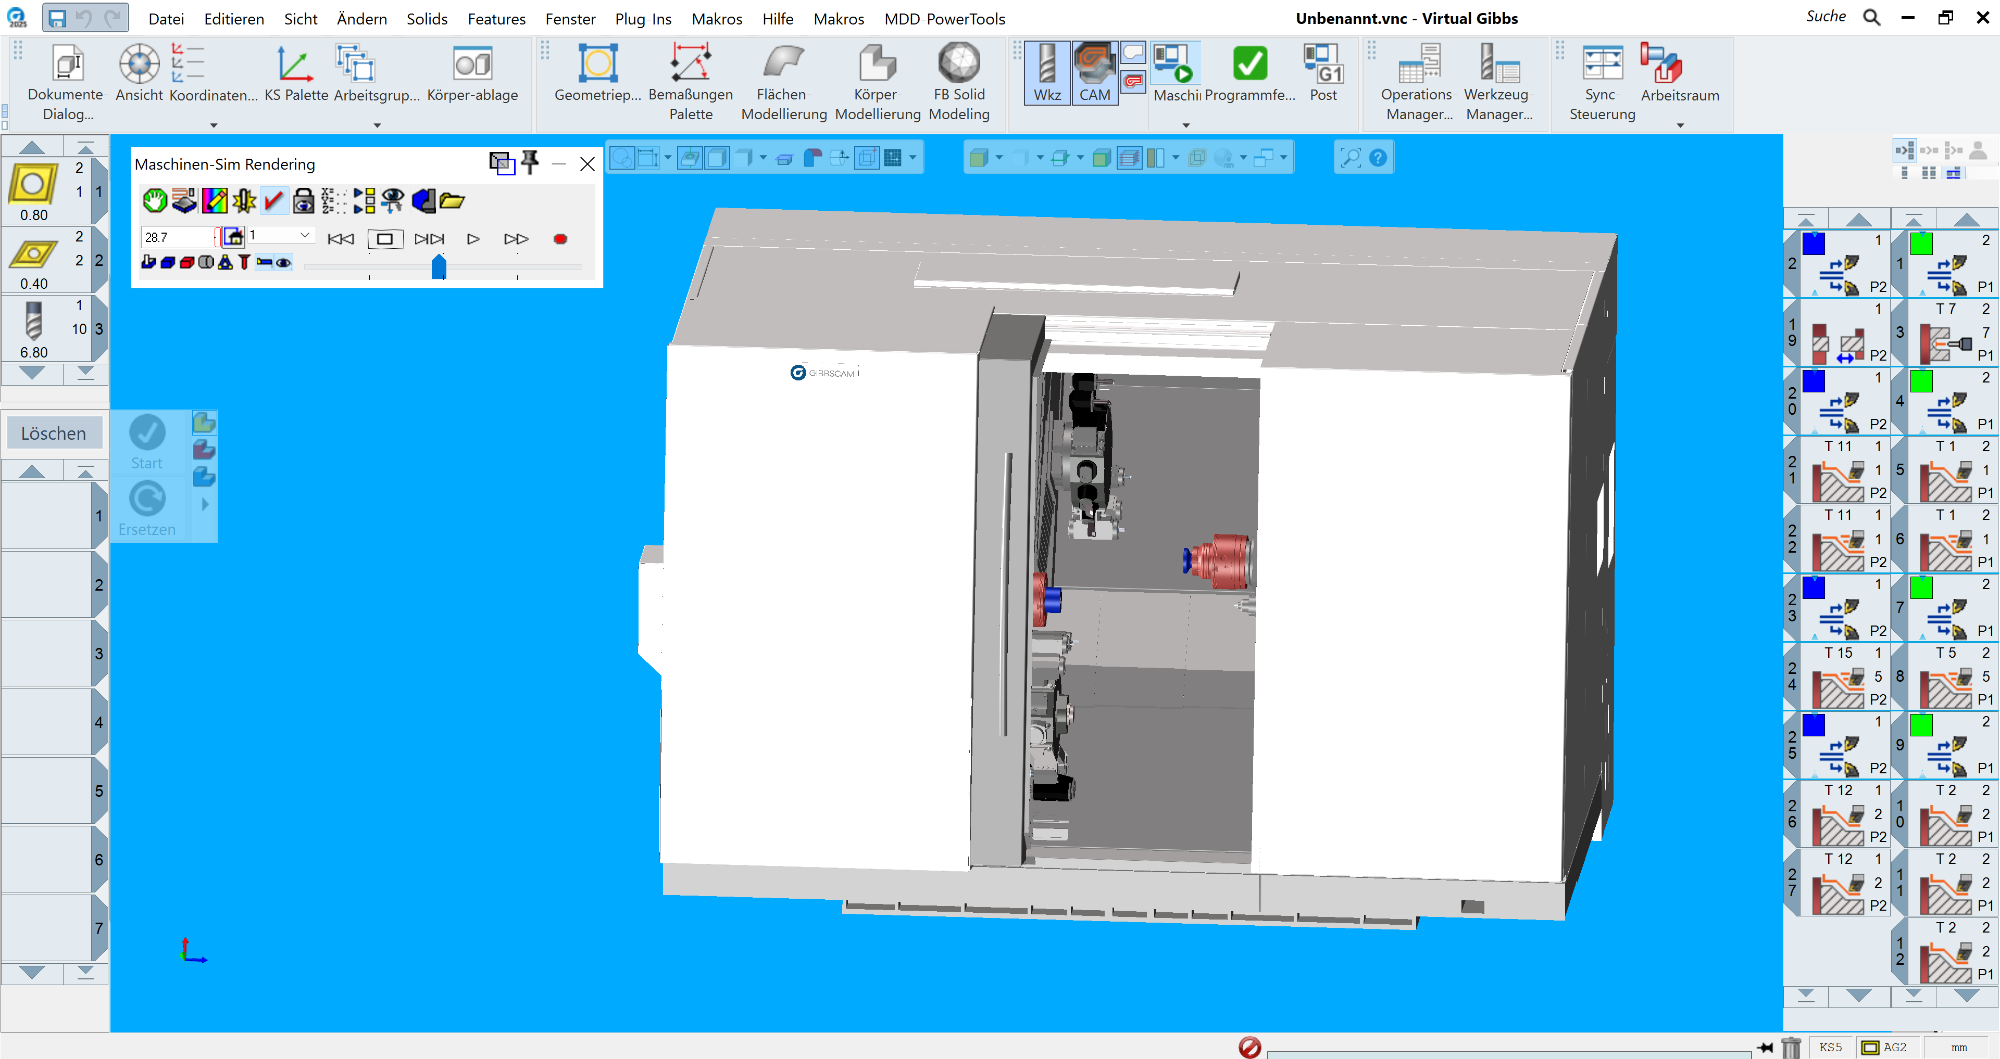Expand the Koordinaten group dropdown arrow
Screen dimensions: 2000x1059
[213, 126]
